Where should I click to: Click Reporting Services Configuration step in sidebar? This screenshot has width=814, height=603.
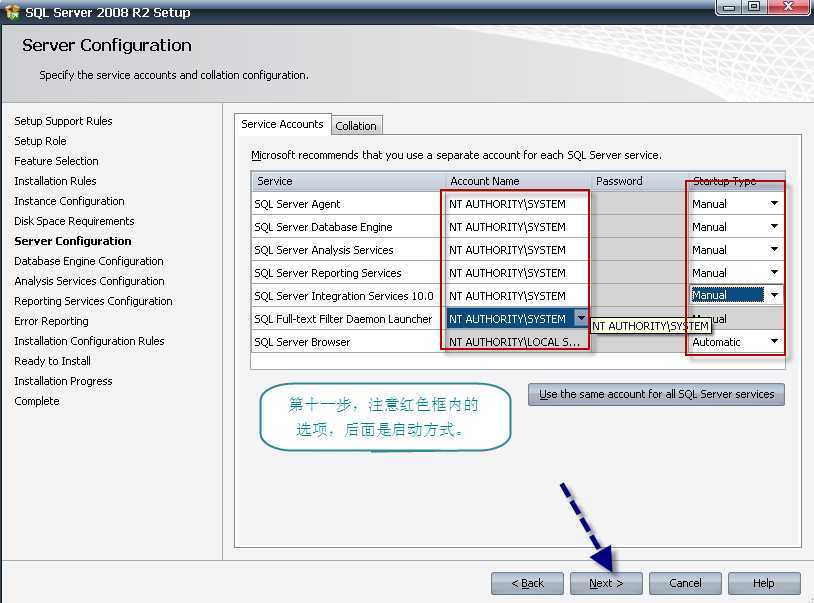pyautogui.click(x=93, y=301)
